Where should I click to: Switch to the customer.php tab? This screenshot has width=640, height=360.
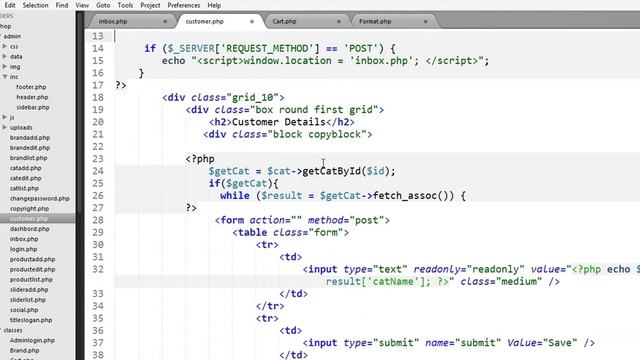tap(204, 21)
